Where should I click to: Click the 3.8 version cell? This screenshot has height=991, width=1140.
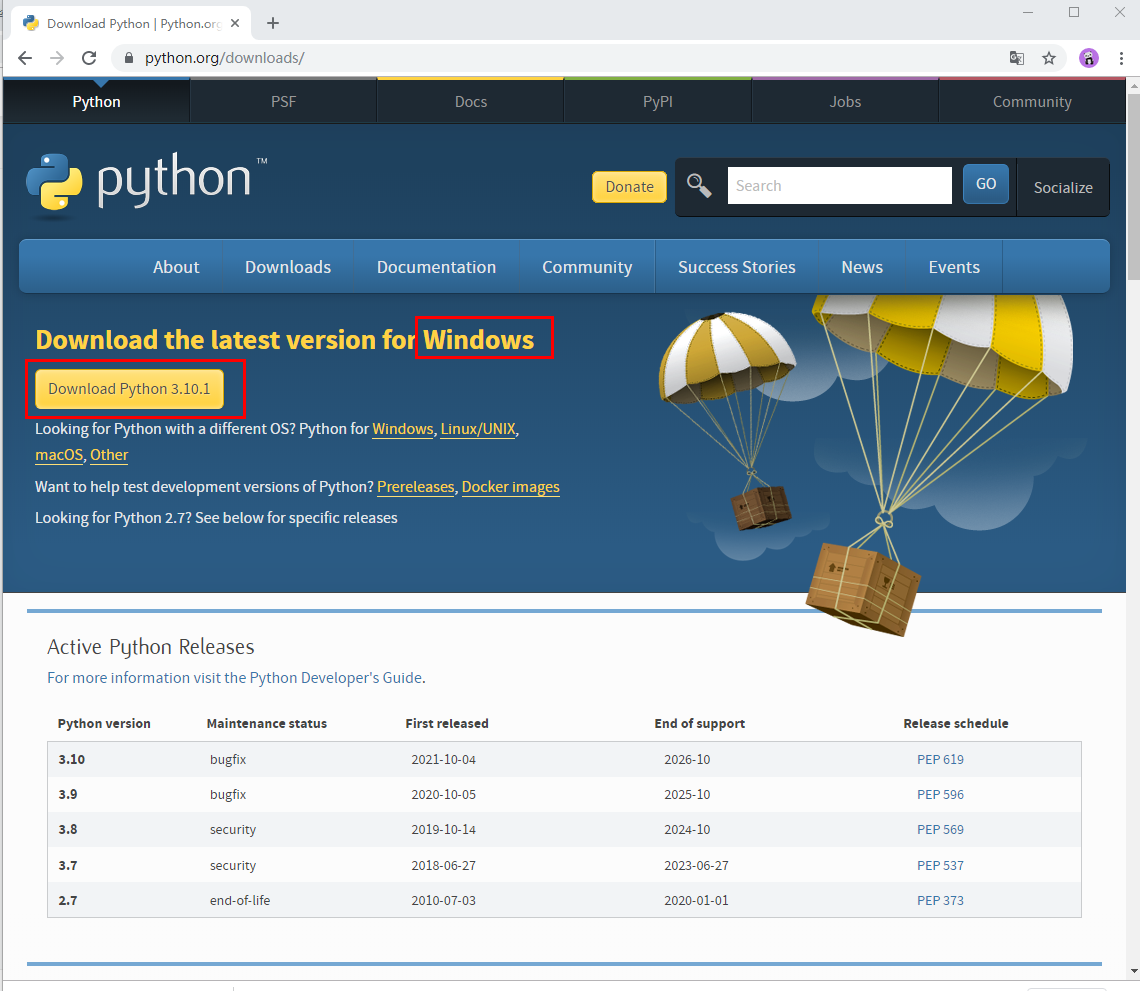tap(68, 830)
